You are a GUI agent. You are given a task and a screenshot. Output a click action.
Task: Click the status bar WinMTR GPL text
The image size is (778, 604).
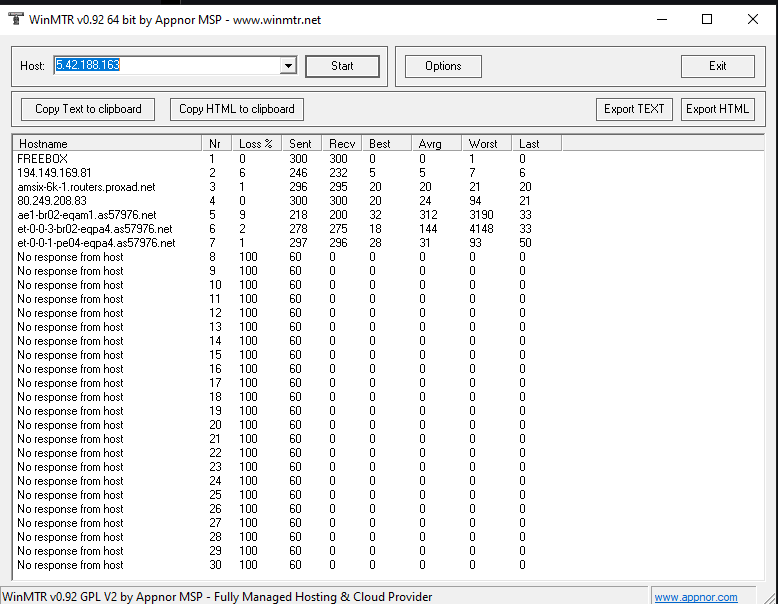[x=217, y=597]
